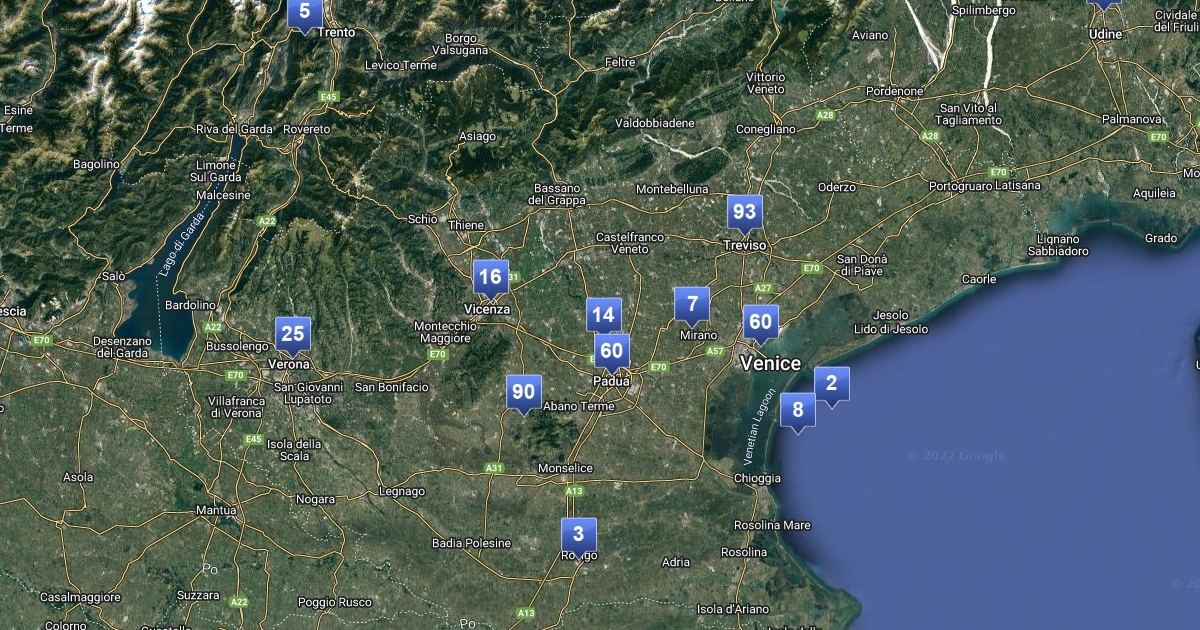
Task: Open the marker 3 at Rovigo
Action: pos(578,534)
